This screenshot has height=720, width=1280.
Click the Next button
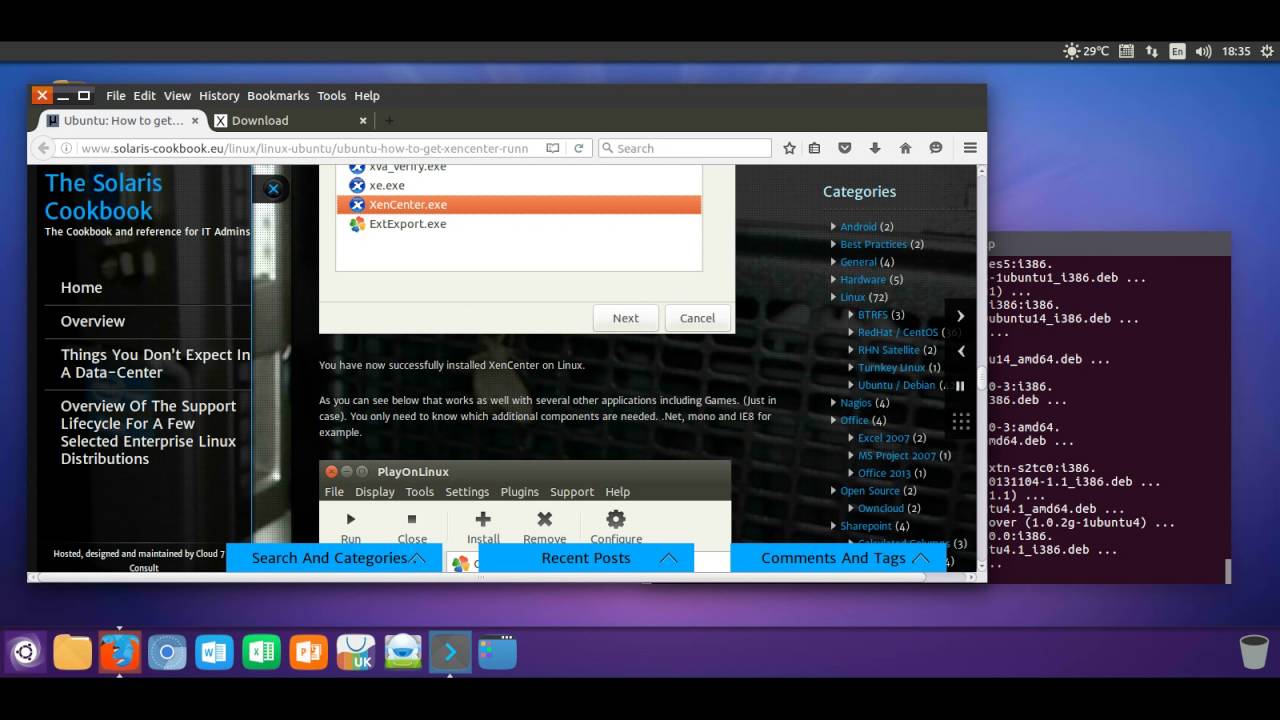coord(626,318)
